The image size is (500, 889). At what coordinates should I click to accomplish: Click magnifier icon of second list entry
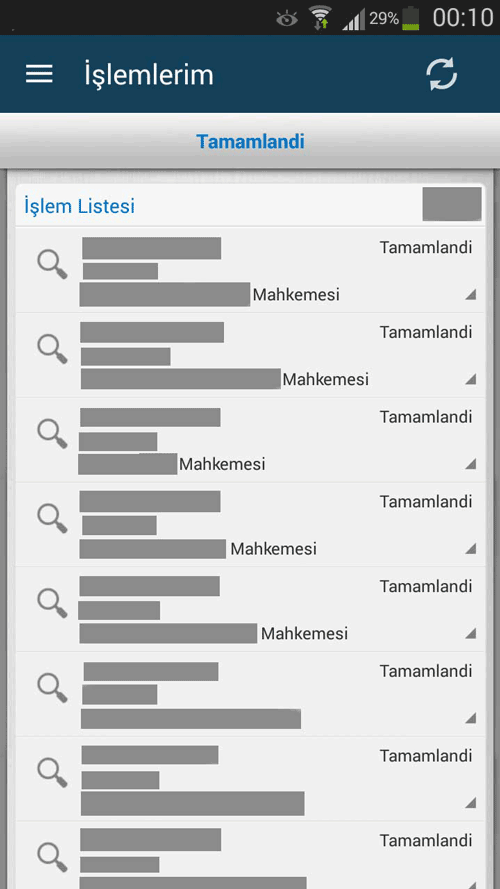52,349
